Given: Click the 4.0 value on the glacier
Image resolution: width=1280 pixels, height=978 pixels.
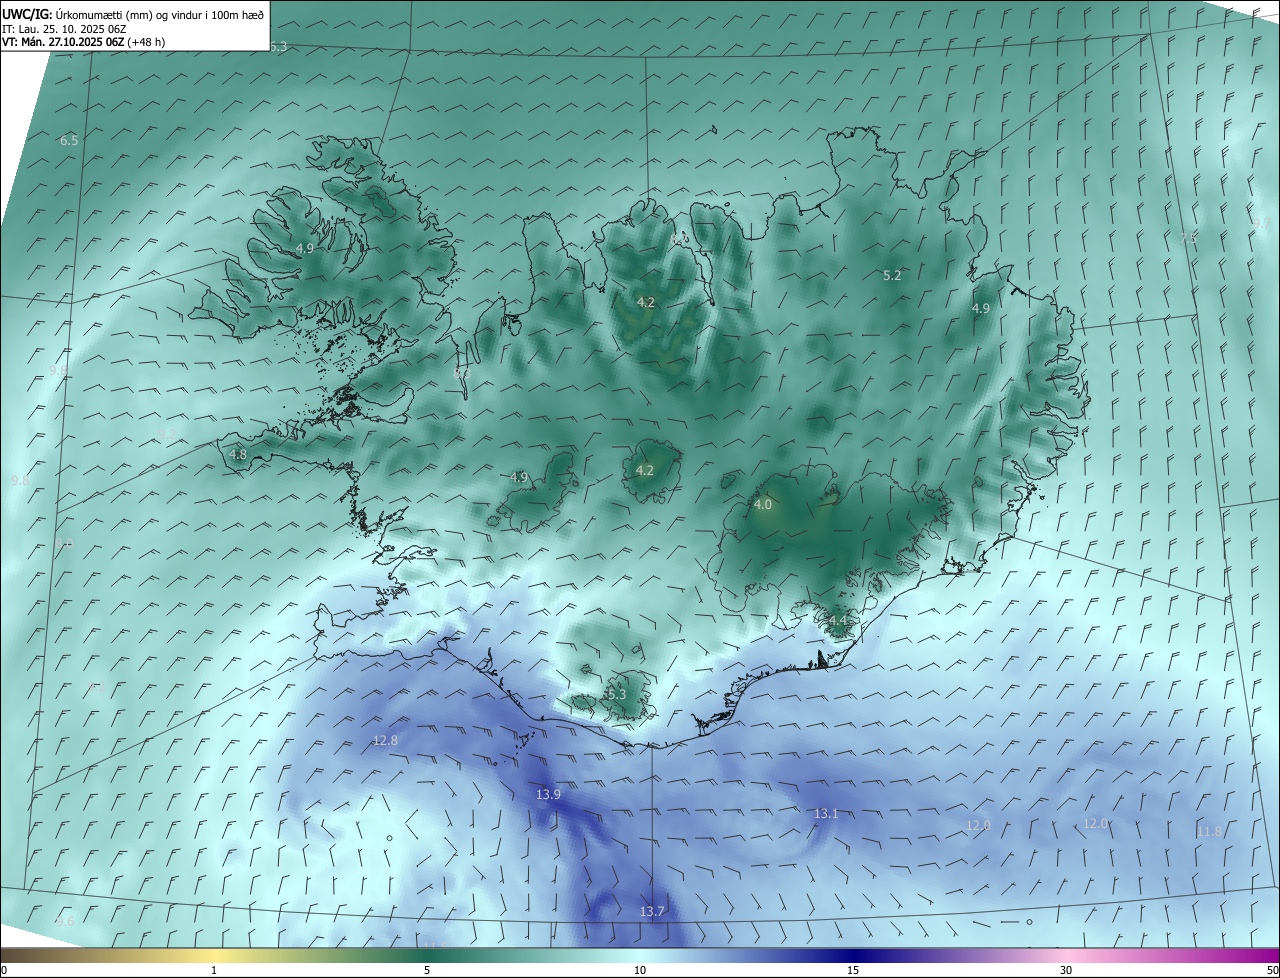Looking at the screenshot, I should click(763, 505).
